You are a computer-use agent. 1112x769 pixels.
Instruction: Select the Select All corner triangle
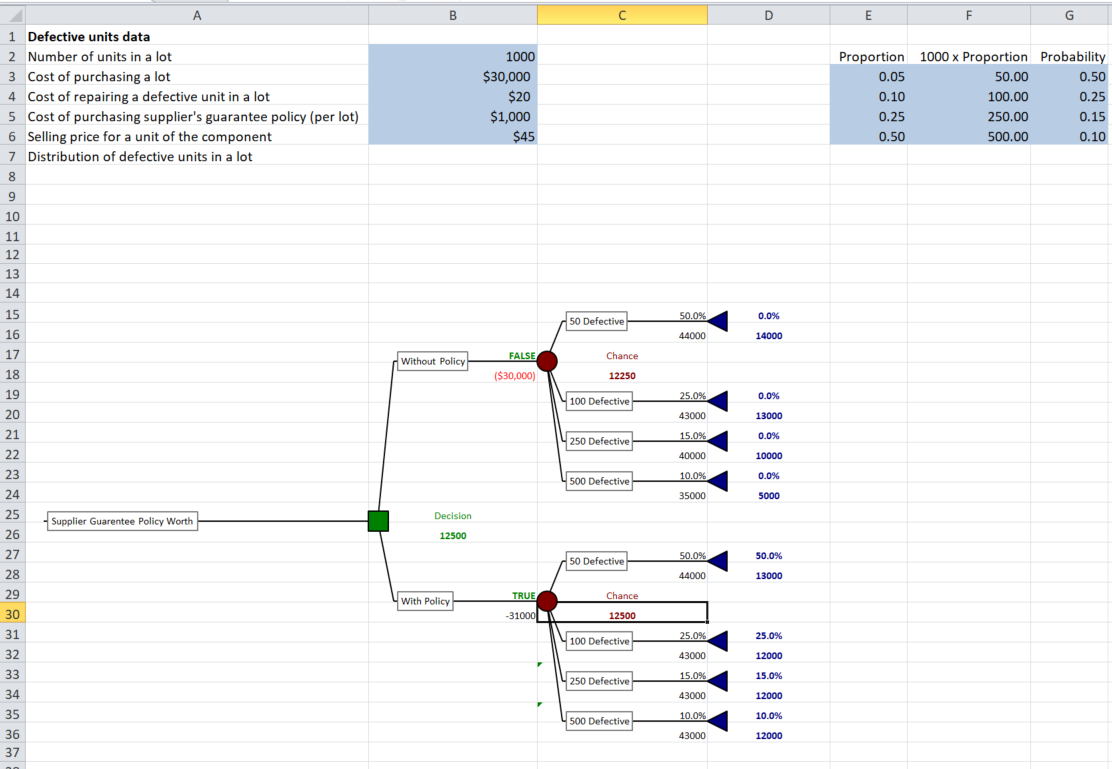(13, 14)
